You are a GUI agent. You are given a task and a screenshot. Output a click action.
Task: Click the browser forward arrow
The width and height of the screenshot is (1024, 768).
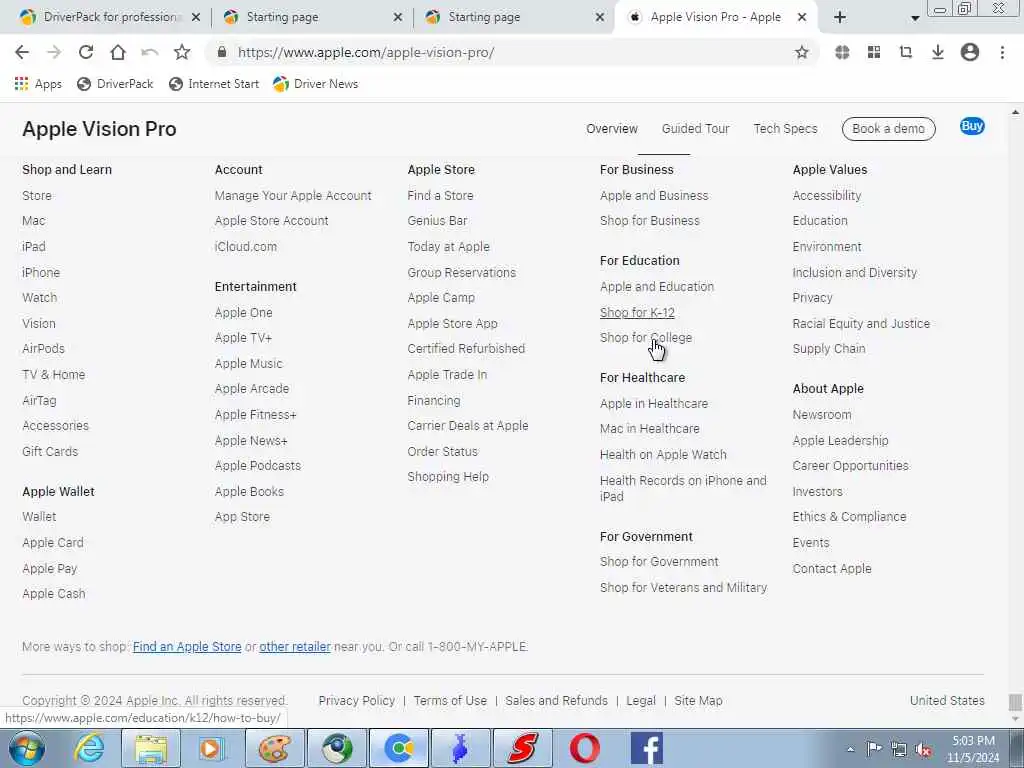coord(54,52)
